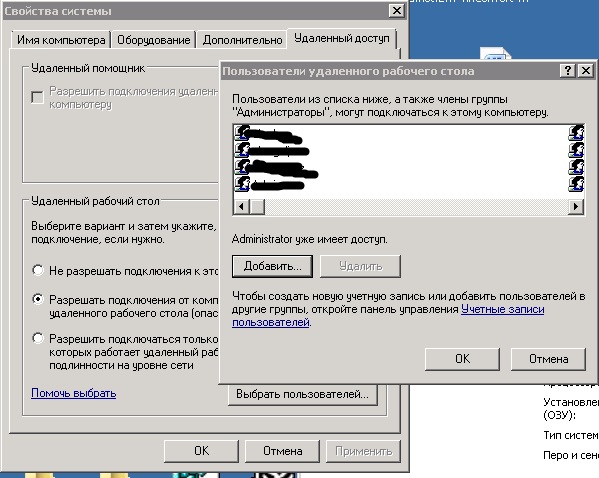599x478 pixels.
Task: Open the Оборудование tab
Action: 154,40
